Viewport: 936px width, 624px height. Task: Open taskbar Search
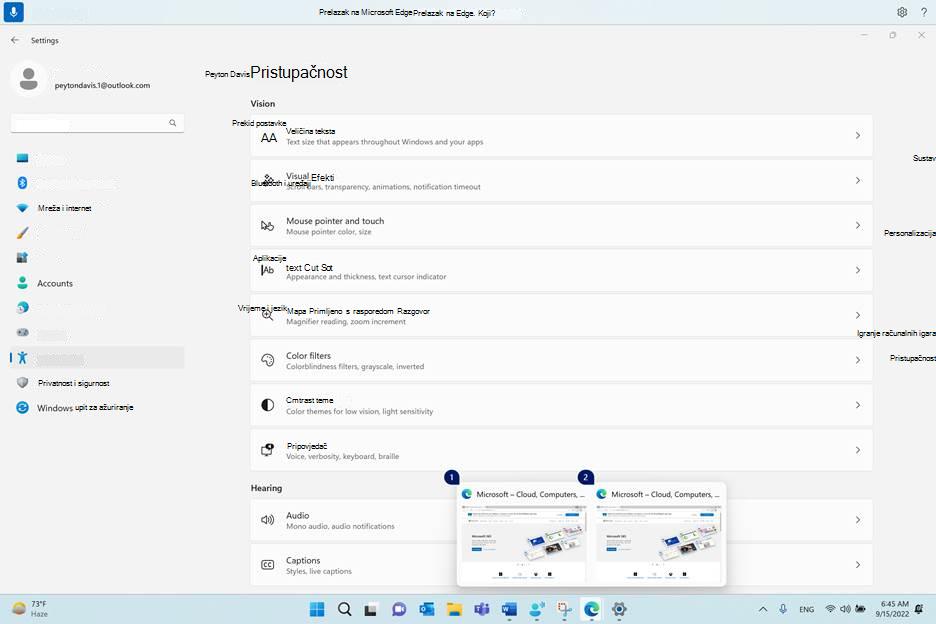coord(344,609)
